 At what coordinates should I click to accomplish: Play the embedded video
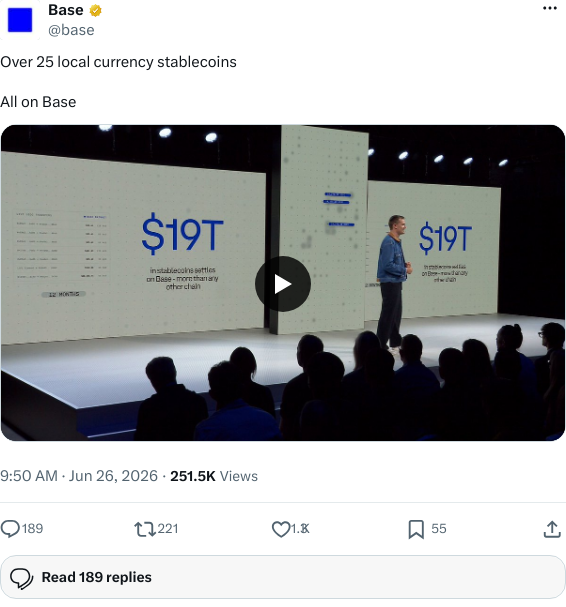point(283,284)
